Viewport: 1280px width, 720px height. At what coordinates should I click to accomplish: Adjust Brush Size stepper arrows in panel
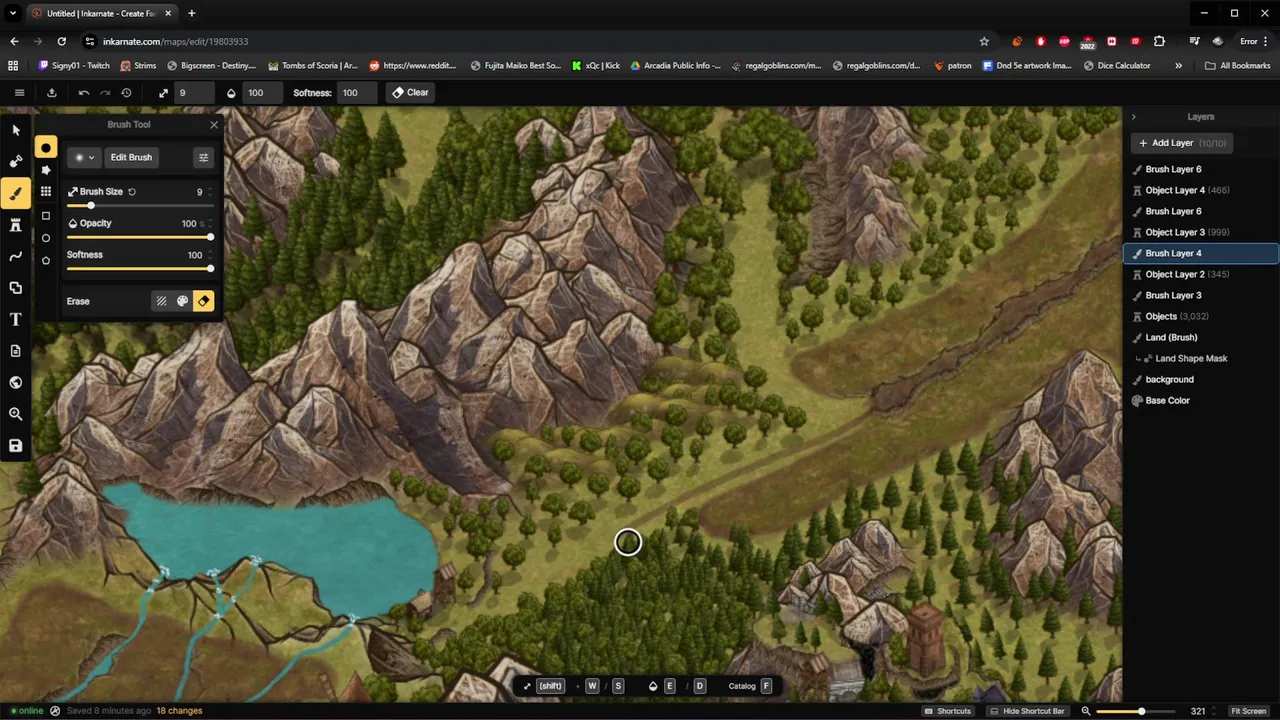(x=210, y=191)
